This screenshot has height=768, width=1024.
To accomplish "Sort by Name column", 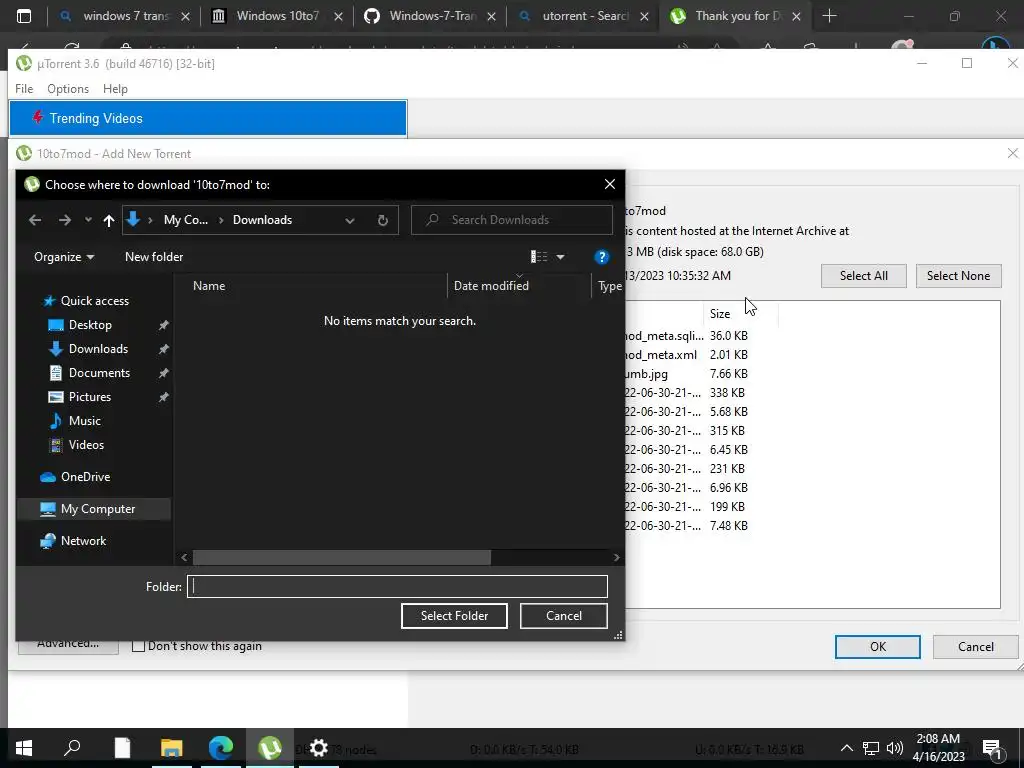I will [x=209, y=285].
